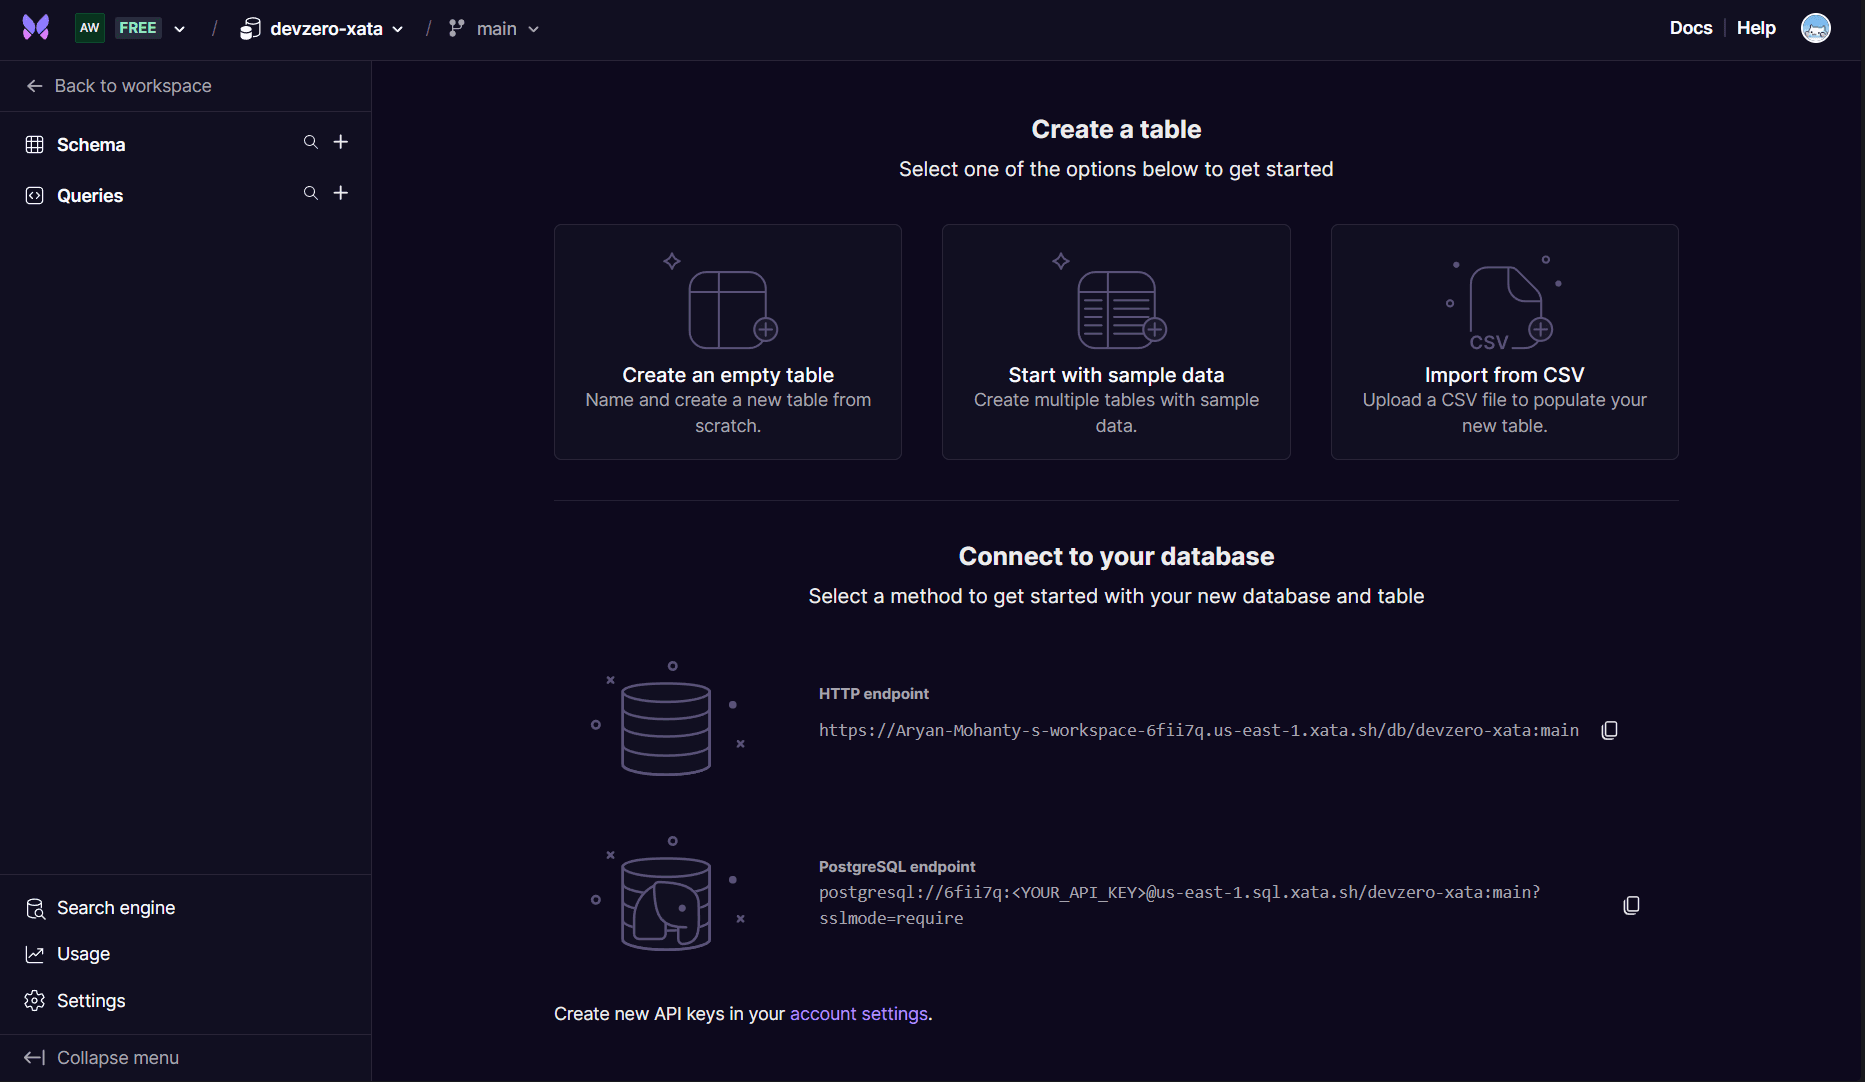1865x1082 pixels.
Task: Open the Docs page
Action: pyautogui.click(x=1690, y=28)
